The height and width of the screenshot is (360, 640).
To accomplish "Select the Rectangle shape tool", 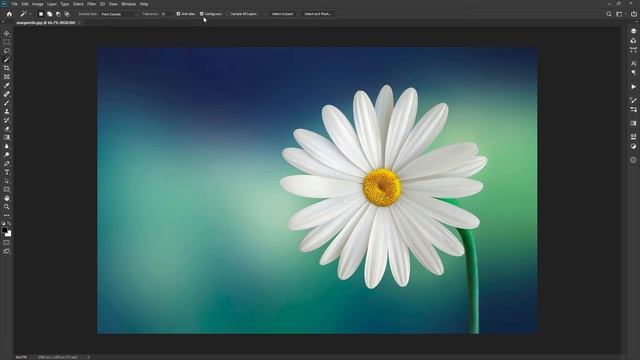I will (7, 189).
